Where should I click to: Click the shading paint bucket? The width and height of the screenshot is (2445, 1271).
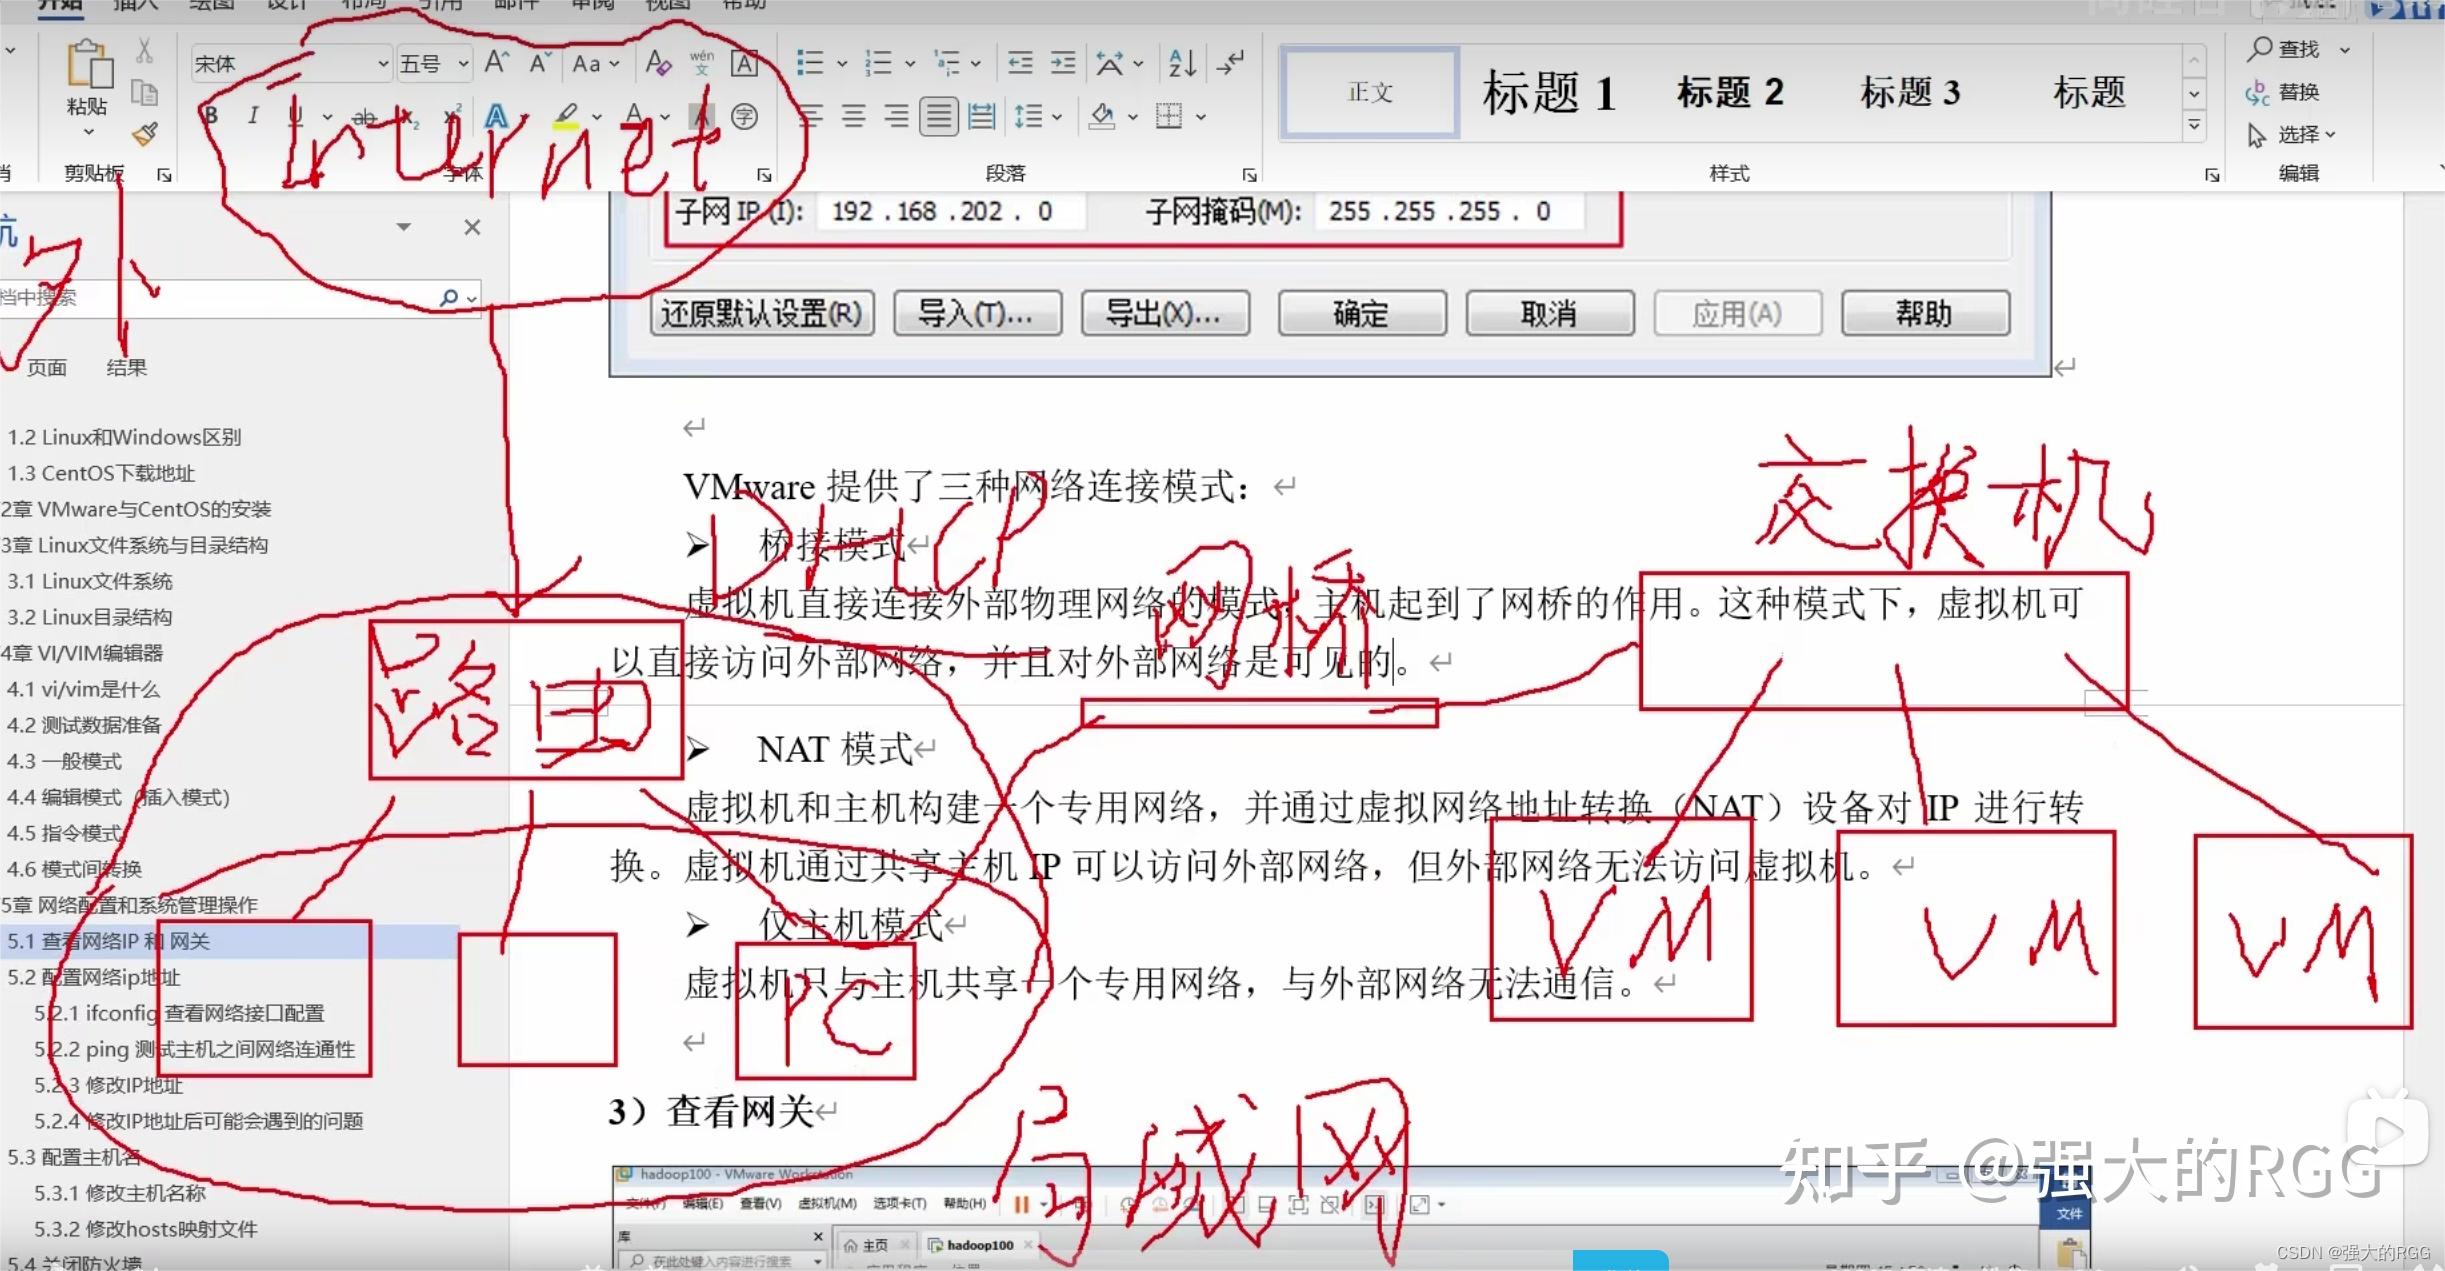1102,116
